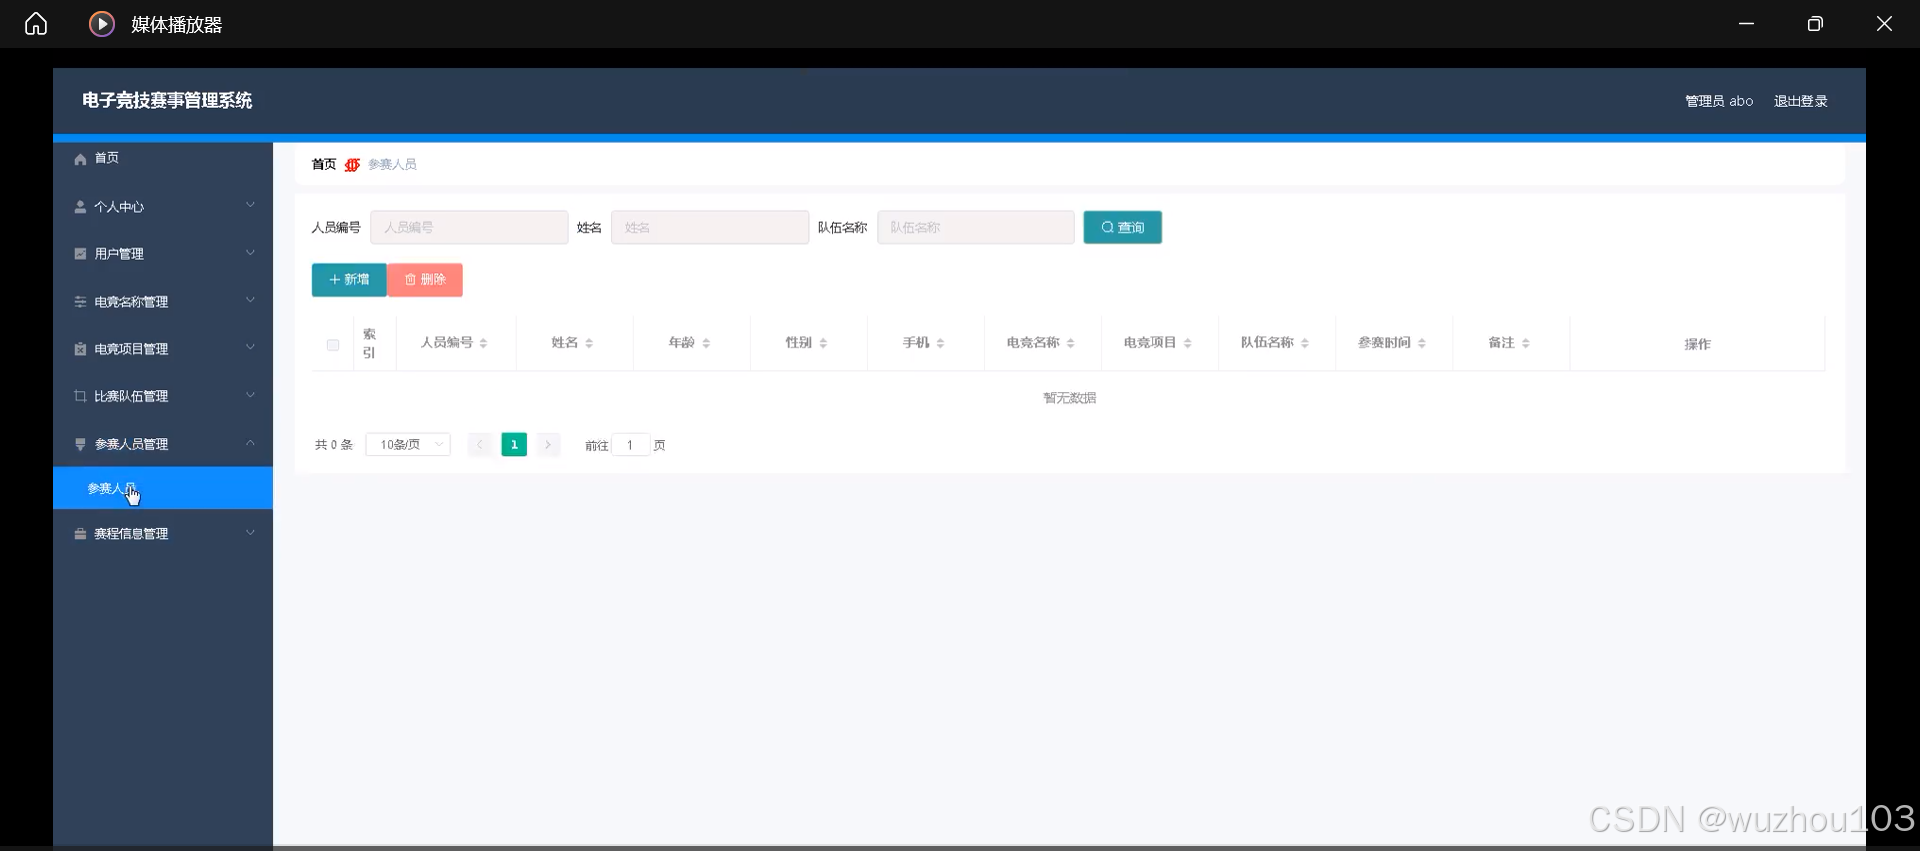Image resolution: width=1920 pixels, height=851 pixels.
Task: Toggle the select-all checkbox in table header
Action: [x=333, y=345]
